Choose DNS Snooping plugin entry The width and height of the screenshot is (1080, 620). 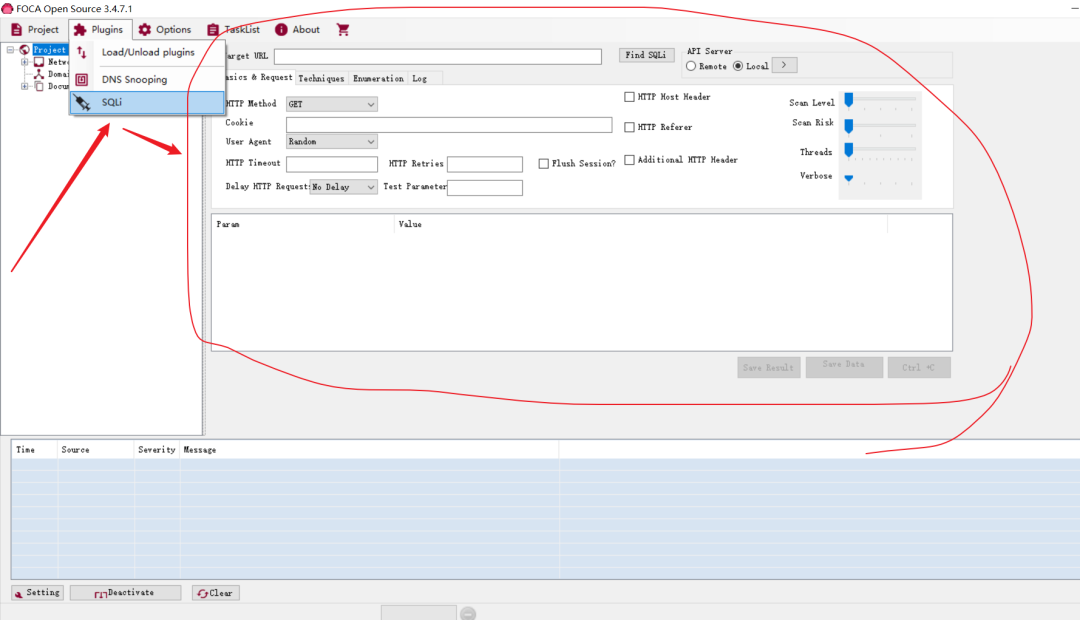coord(148,79)
